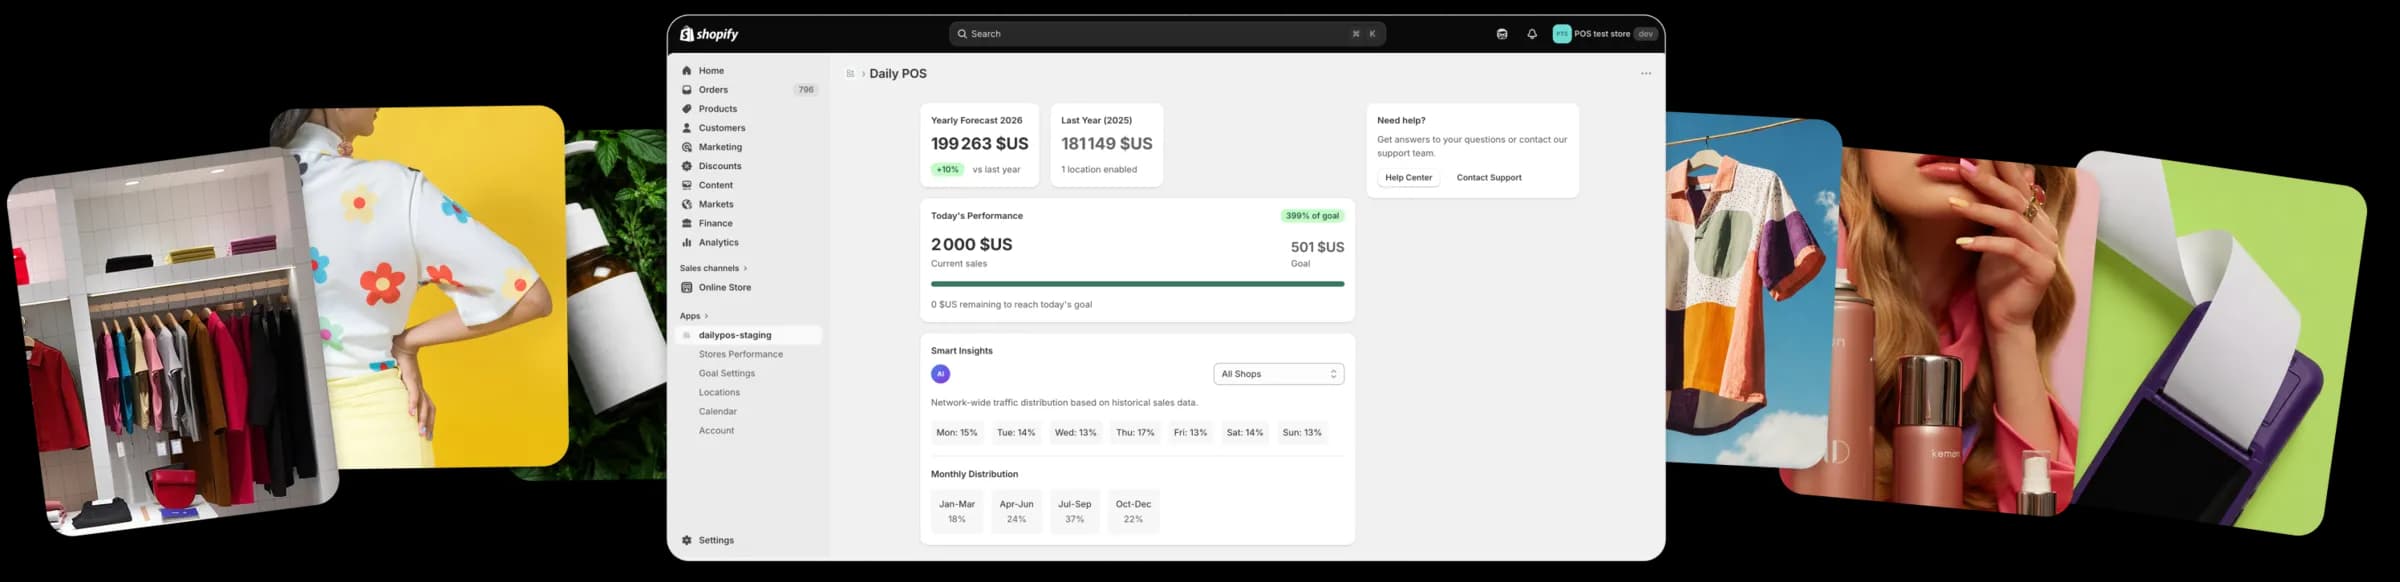Viewport: 2400px width, 582px height.
Task: Click the Oct-Dec 22% tile
Action: pos(1133,511)
